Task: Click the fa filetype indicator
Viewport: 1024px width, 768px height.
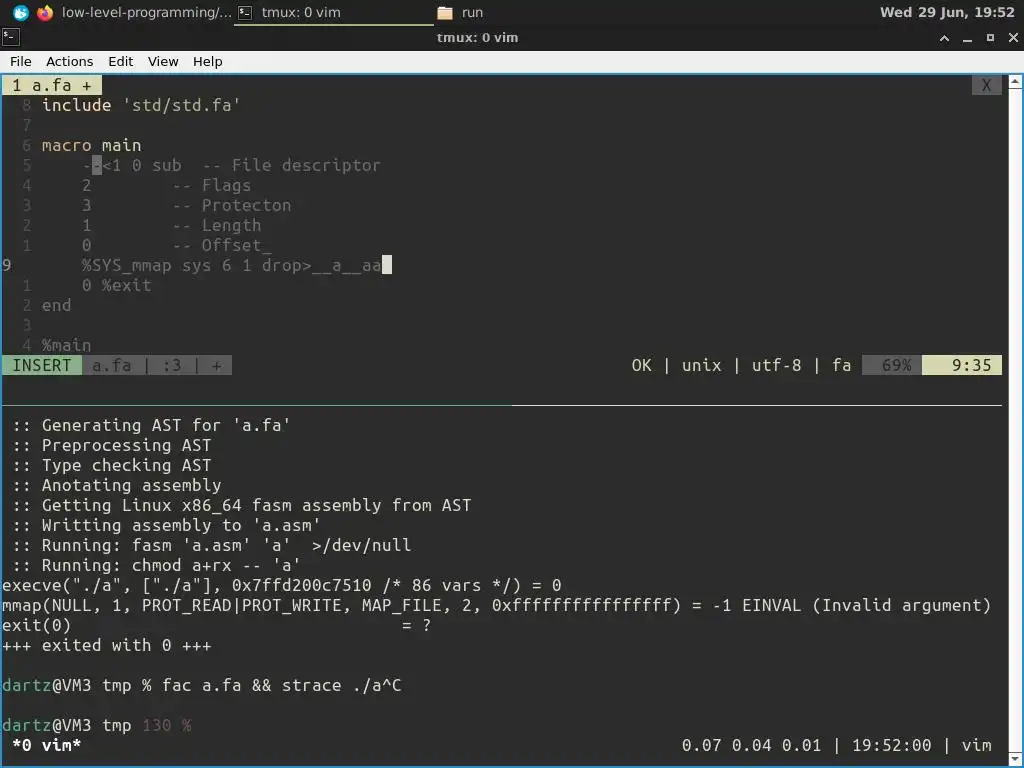Action: pos(841,366)
